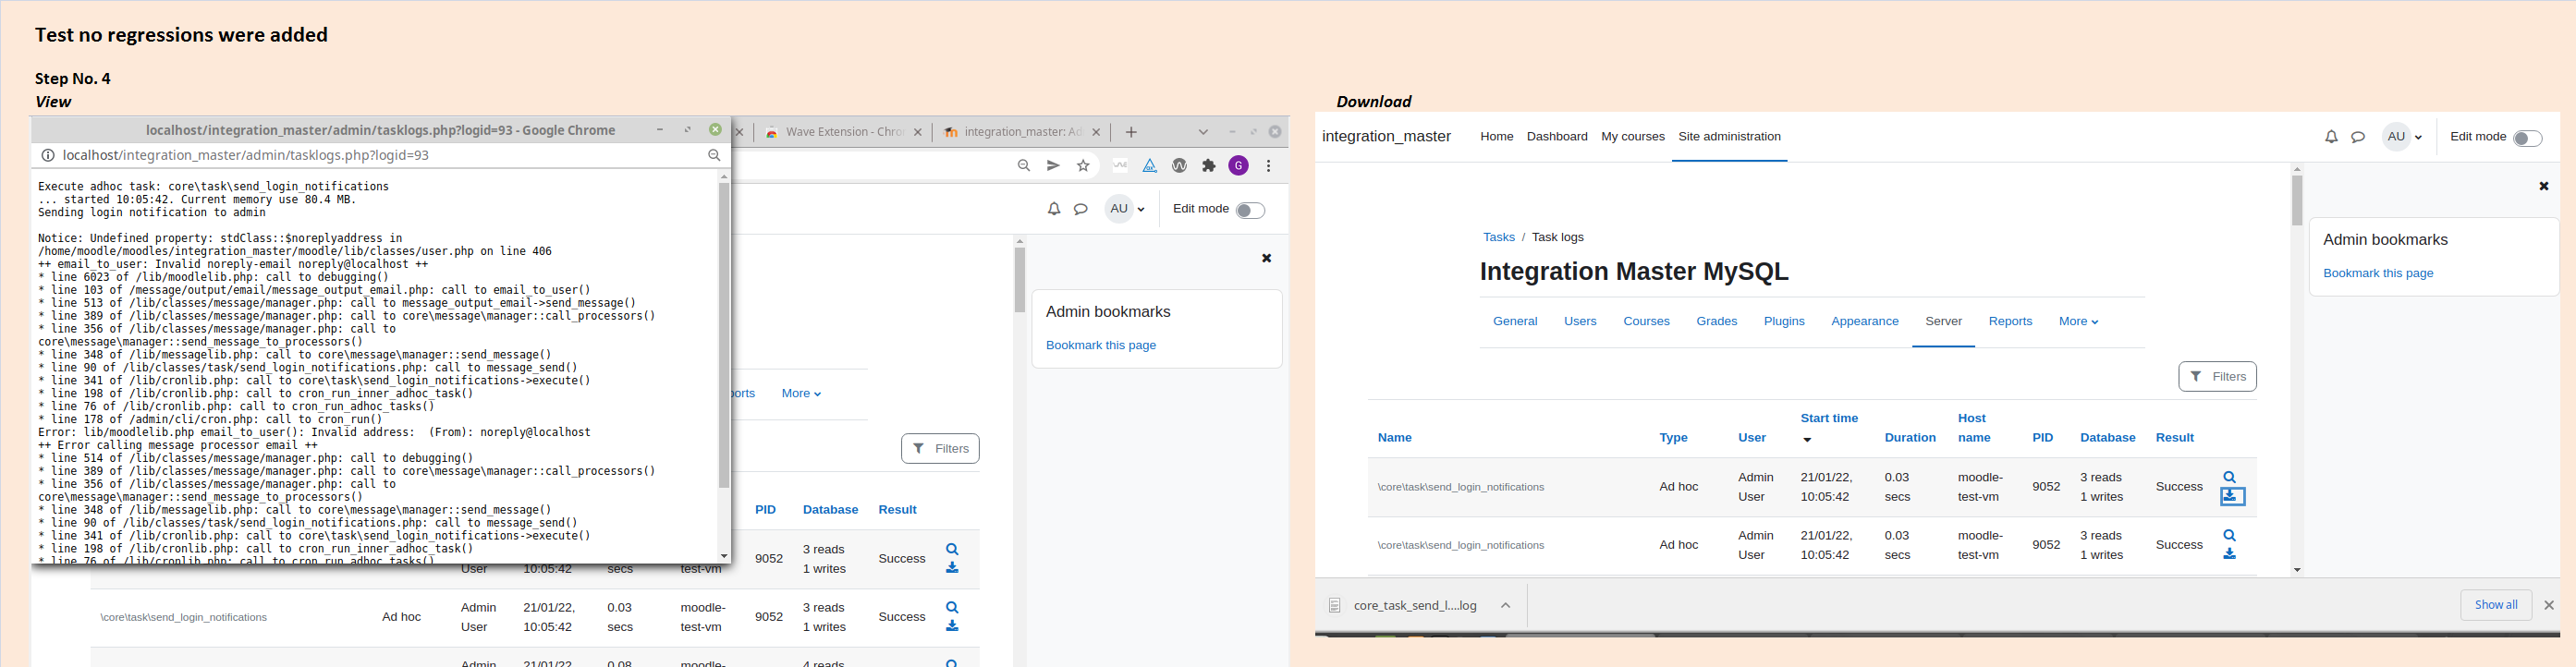
Task: Open the purple G profile avatar in Chrome
Action: pyautogui.click(x=1238, y=166)
